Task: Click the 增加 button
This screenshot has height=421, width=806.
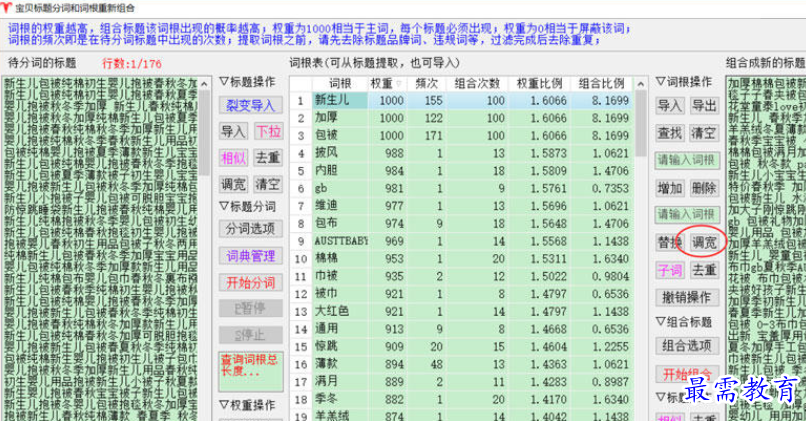Action: tap(670, 188)
